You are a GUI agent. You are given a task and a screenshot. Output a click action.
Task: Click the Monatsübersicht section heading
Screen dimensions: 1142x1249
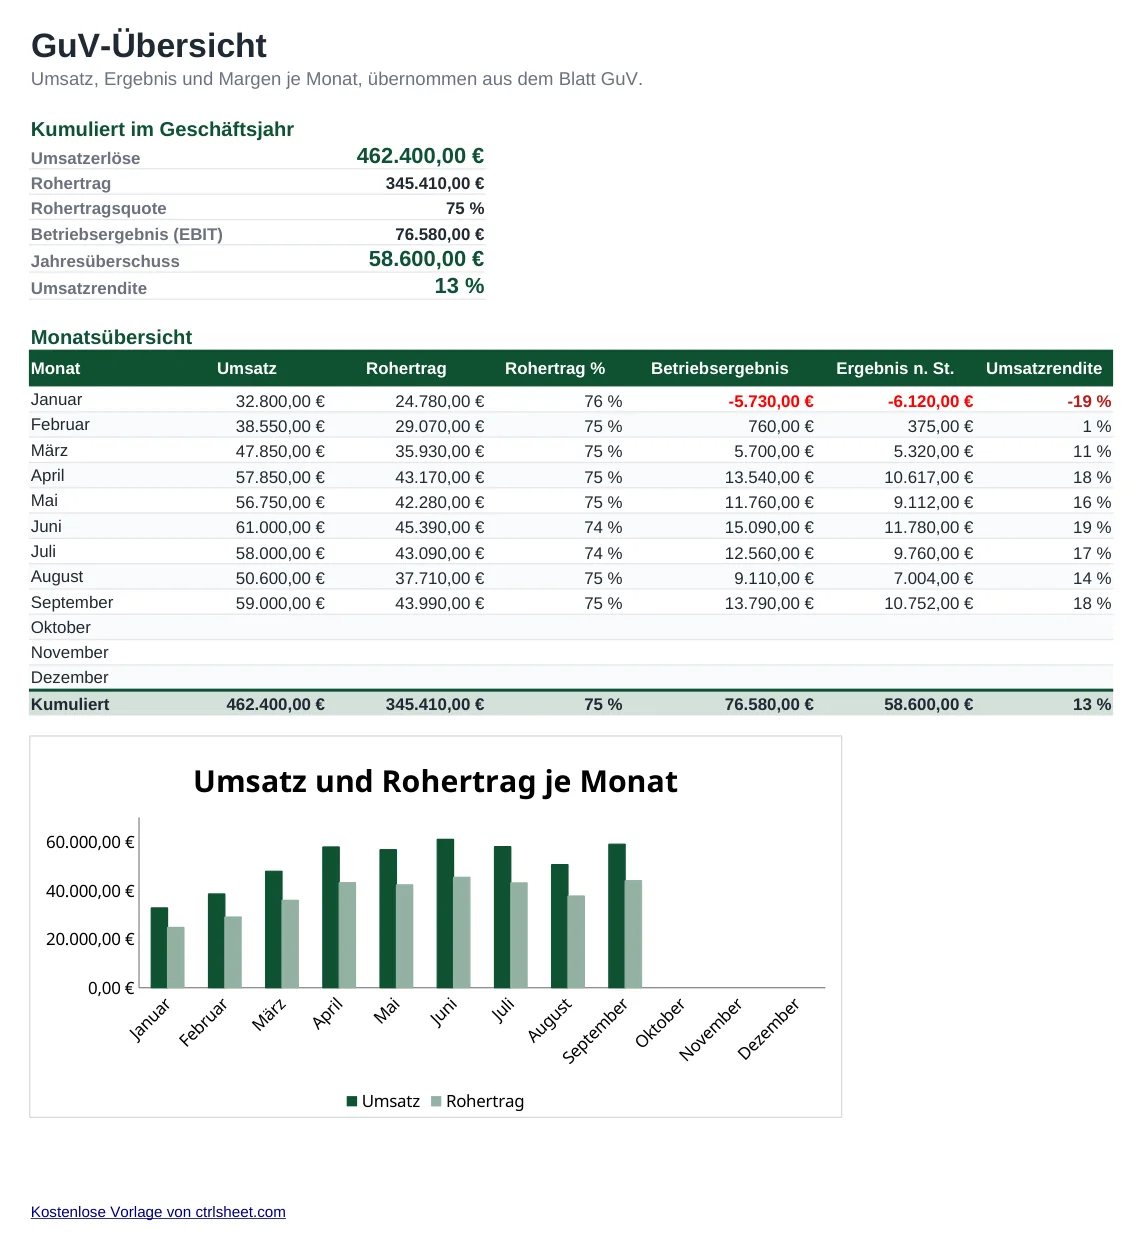click(x=111, y=337)
